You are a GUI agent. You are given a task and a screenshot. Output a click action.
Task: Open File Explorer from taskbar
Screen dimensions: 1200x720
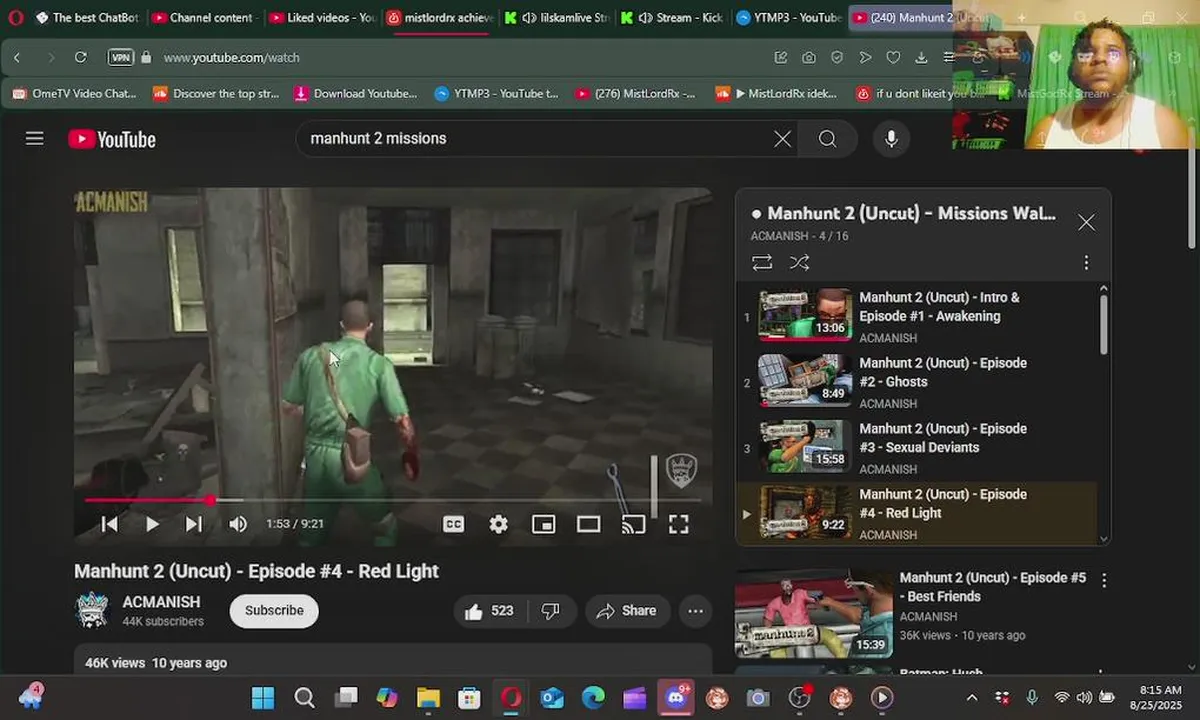(428, 697)
